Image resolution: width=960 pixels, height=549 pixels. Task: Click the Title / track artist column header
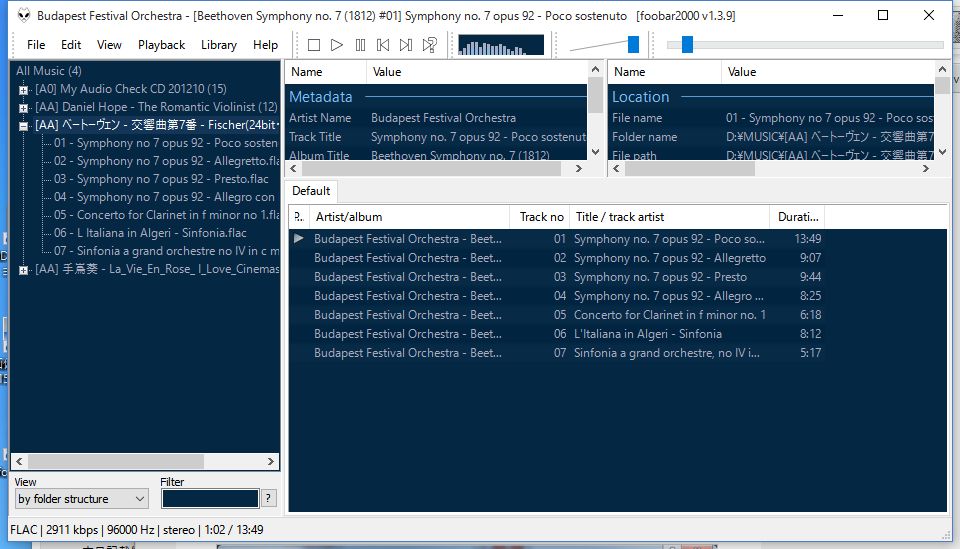click(x=669, y=217)
